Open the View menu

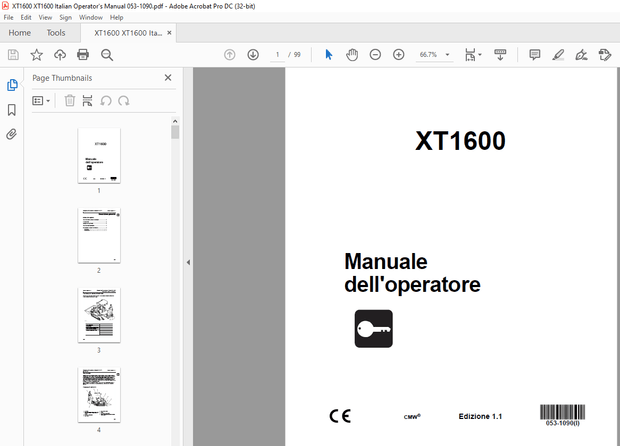pos(45,17)
